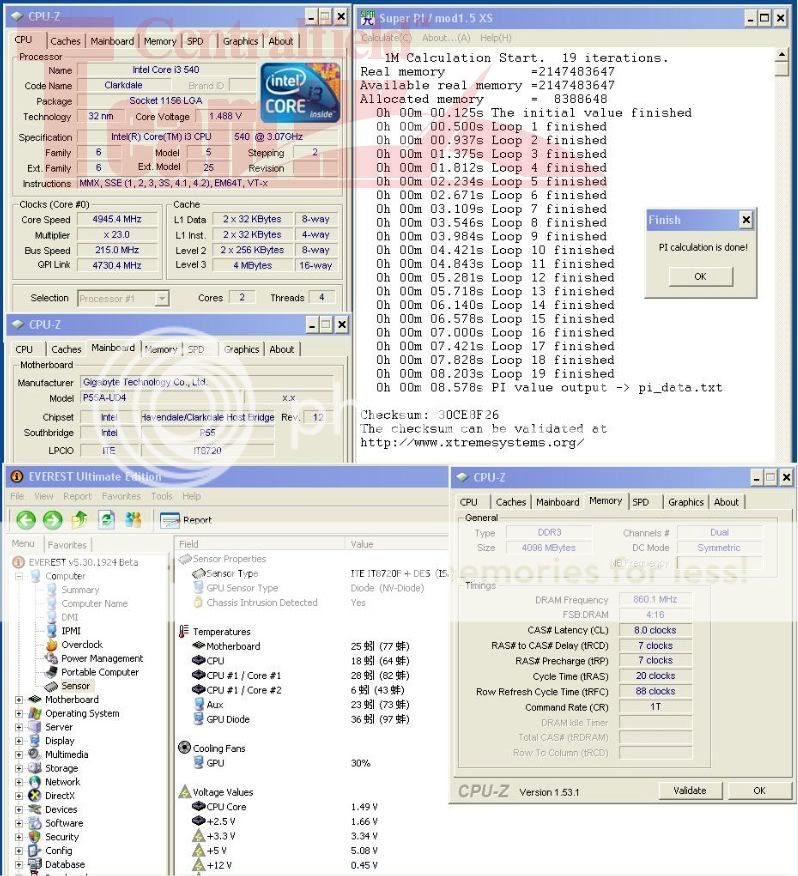
Task: Click the Config tree icon
Action: tap(35, 850)
